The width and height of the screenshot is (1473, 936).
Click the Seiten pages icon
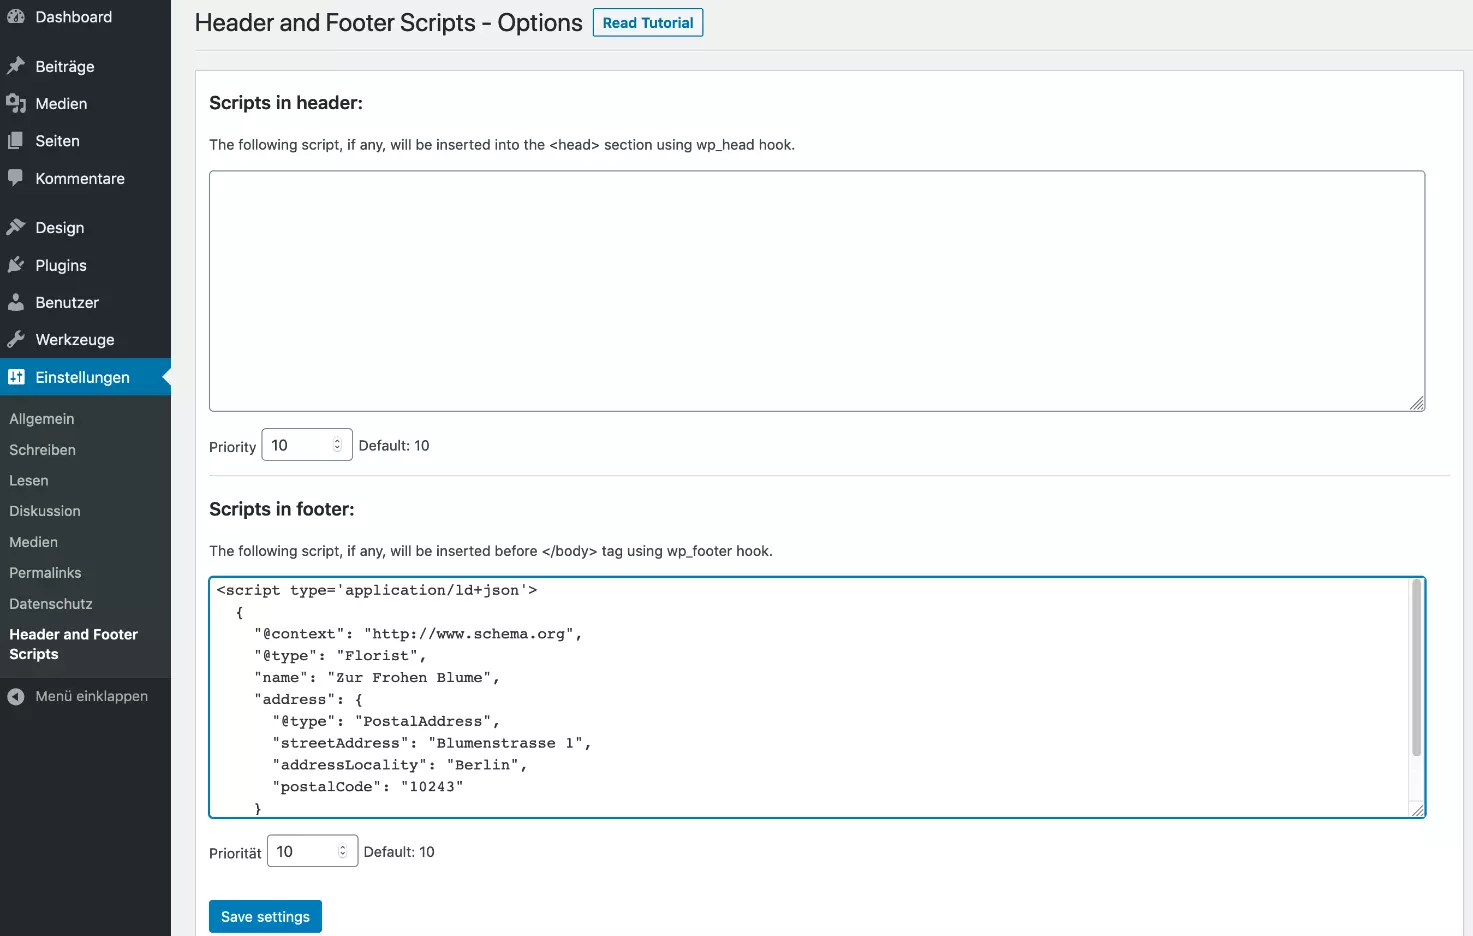tap(16, 141)
